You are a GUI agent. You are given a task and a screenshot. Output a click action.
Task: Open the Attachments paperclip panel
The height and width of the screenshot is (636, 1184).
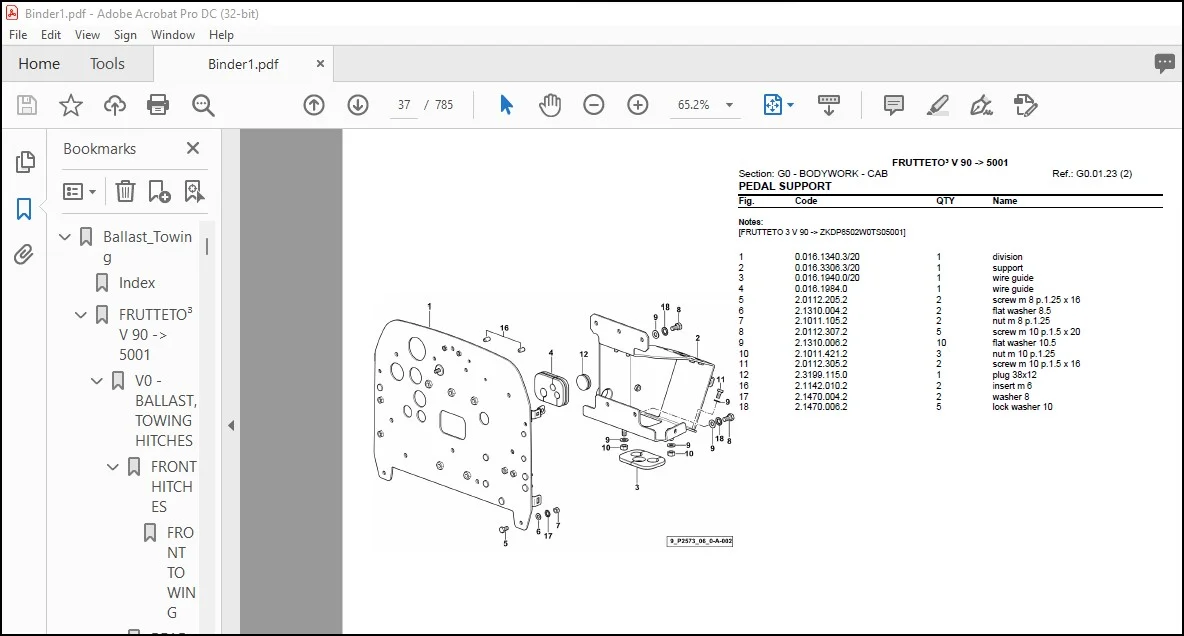(24, 255)
